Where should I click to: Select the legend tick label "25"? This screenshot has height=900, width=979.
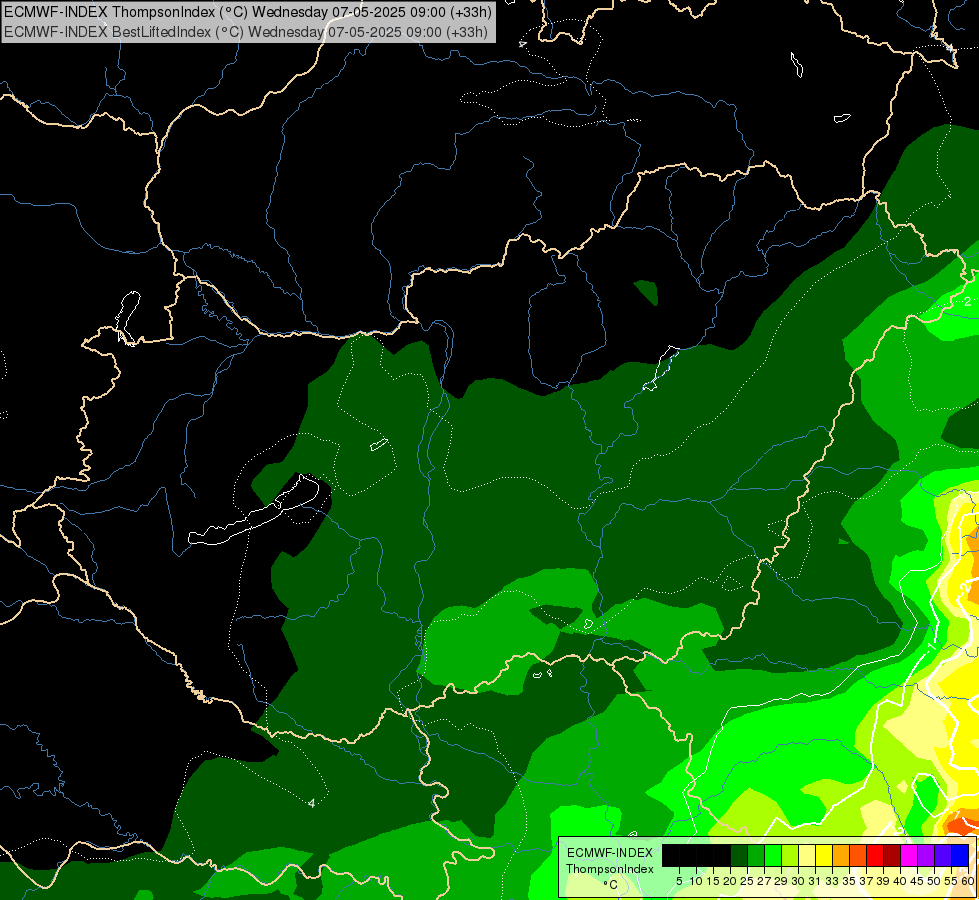click(747, 881)
